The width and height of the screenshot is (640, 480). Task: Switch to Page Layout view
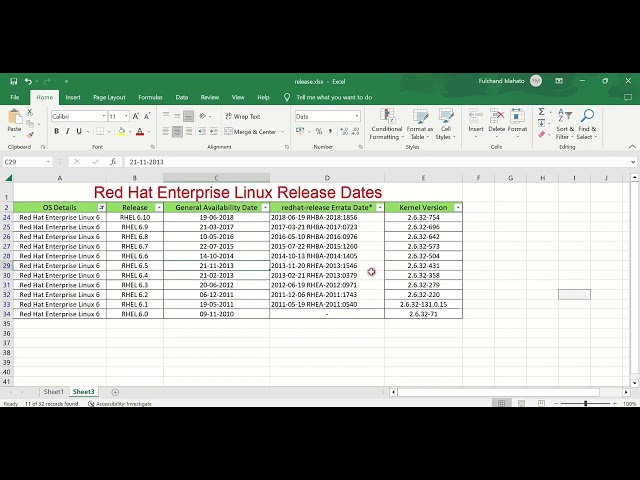(x=521, y=403)
